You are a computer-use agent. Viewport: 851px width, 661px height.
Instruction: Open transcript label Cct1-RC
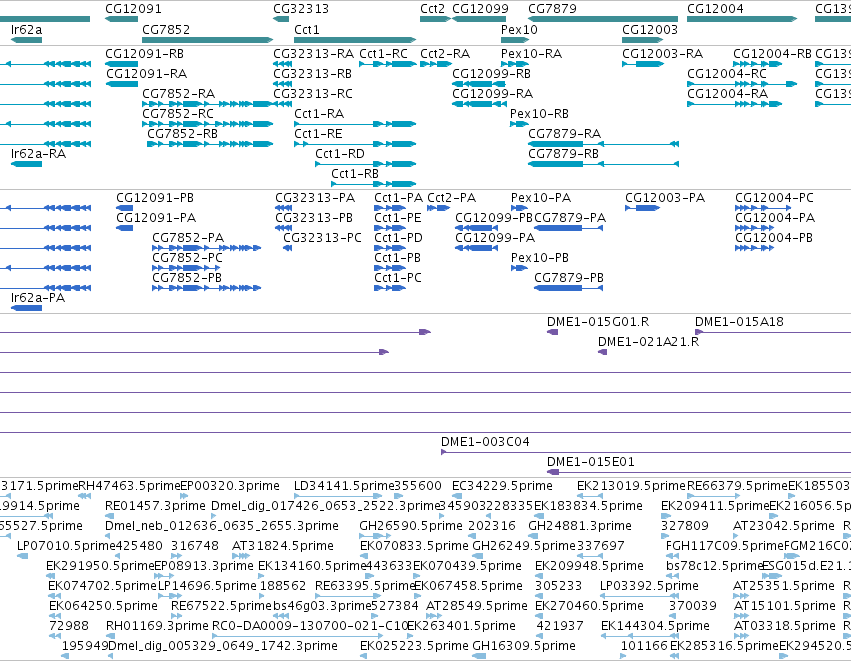(384, 54)
